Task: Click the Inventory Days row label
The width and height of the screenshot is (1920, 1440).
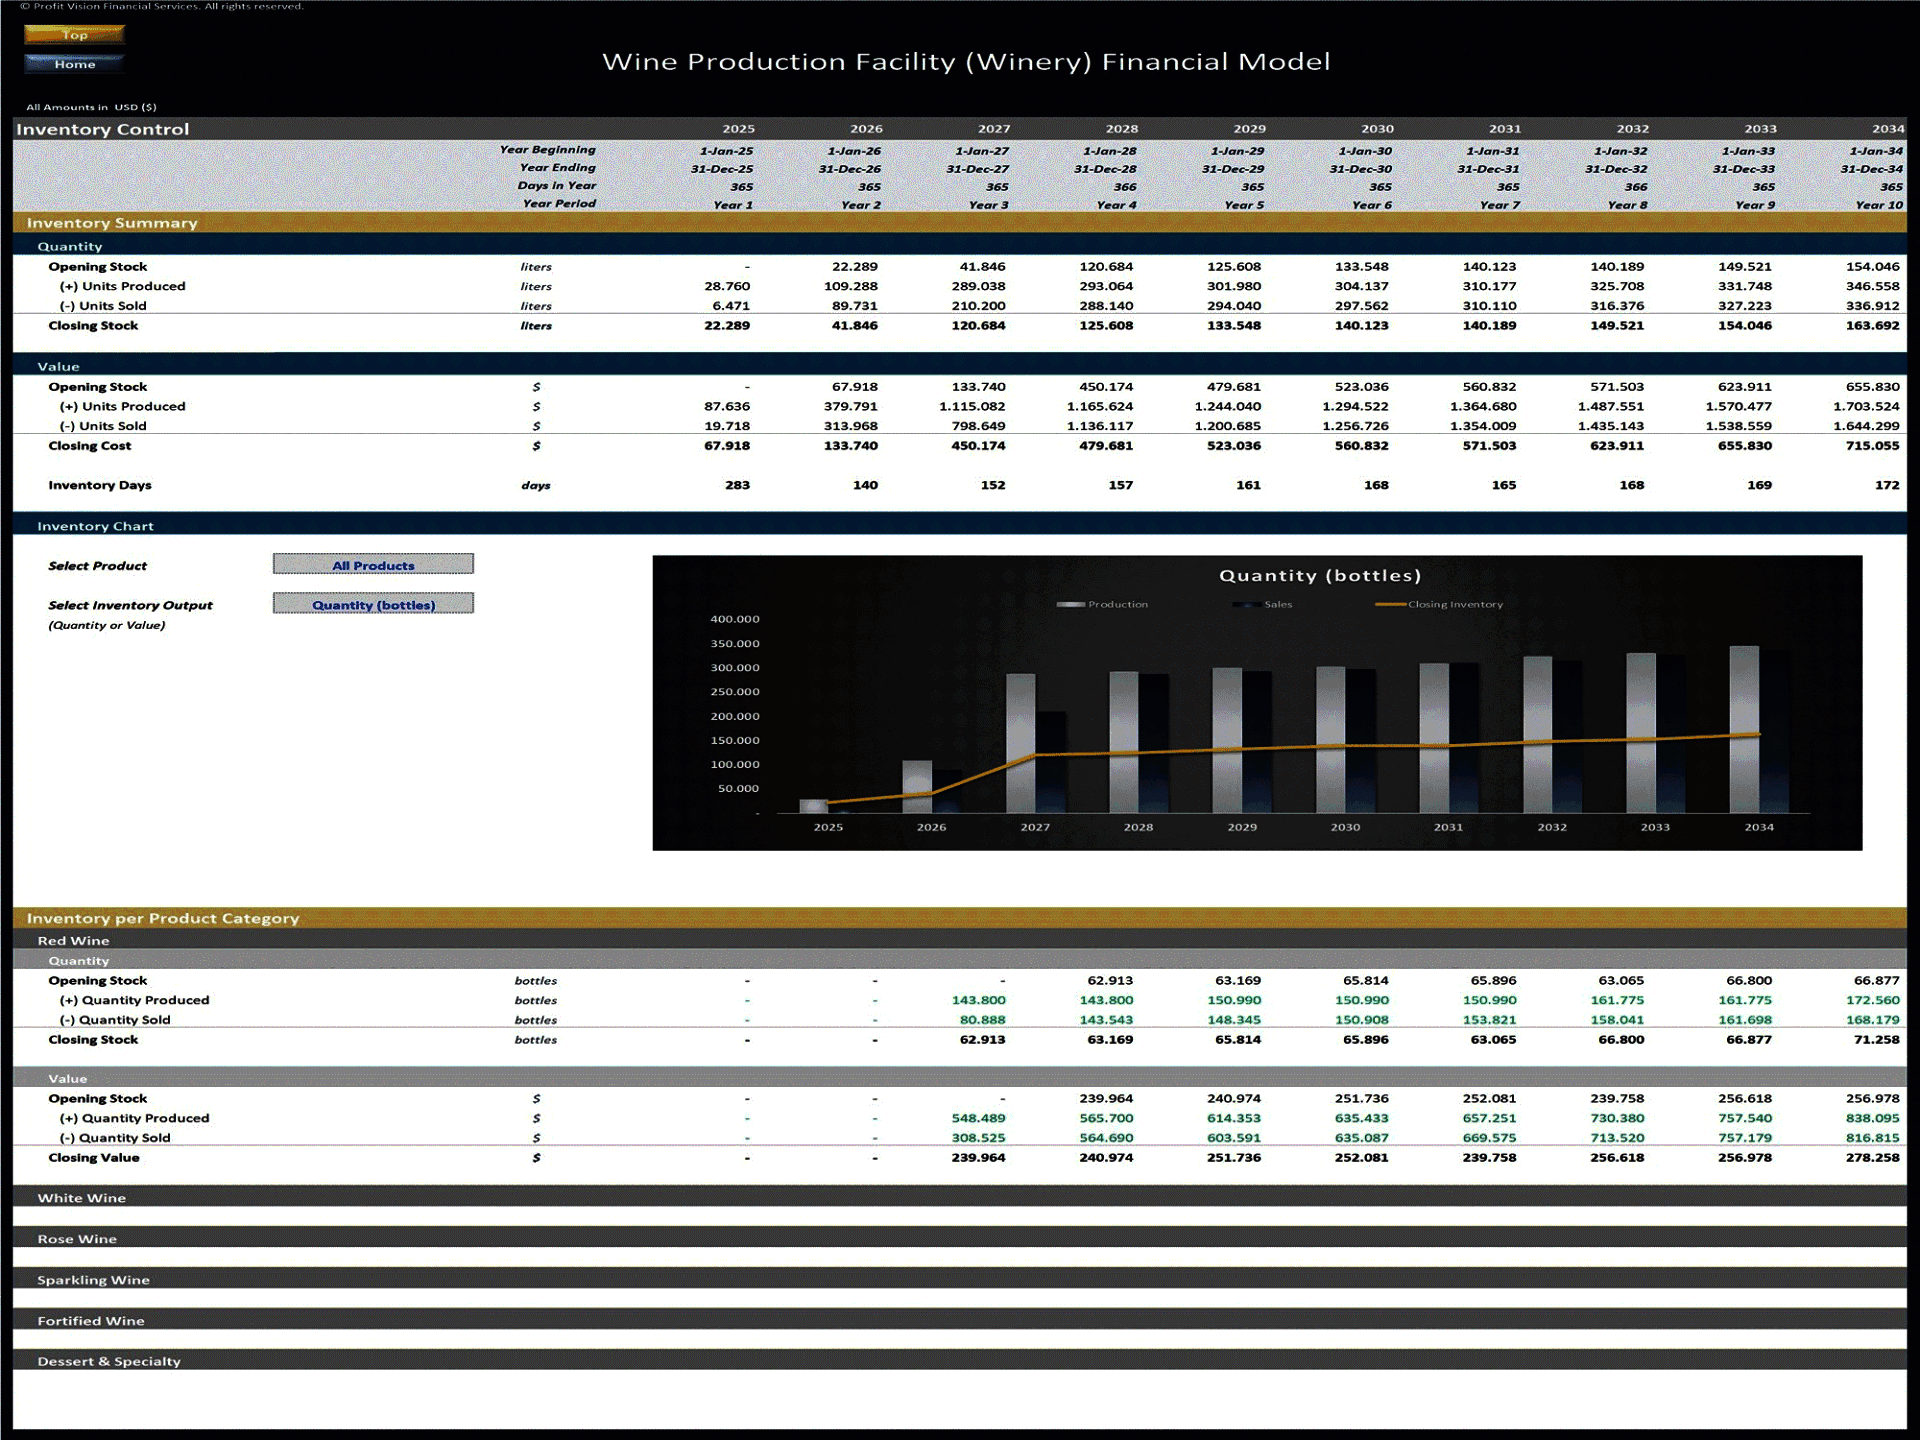Action: [100, 485]
